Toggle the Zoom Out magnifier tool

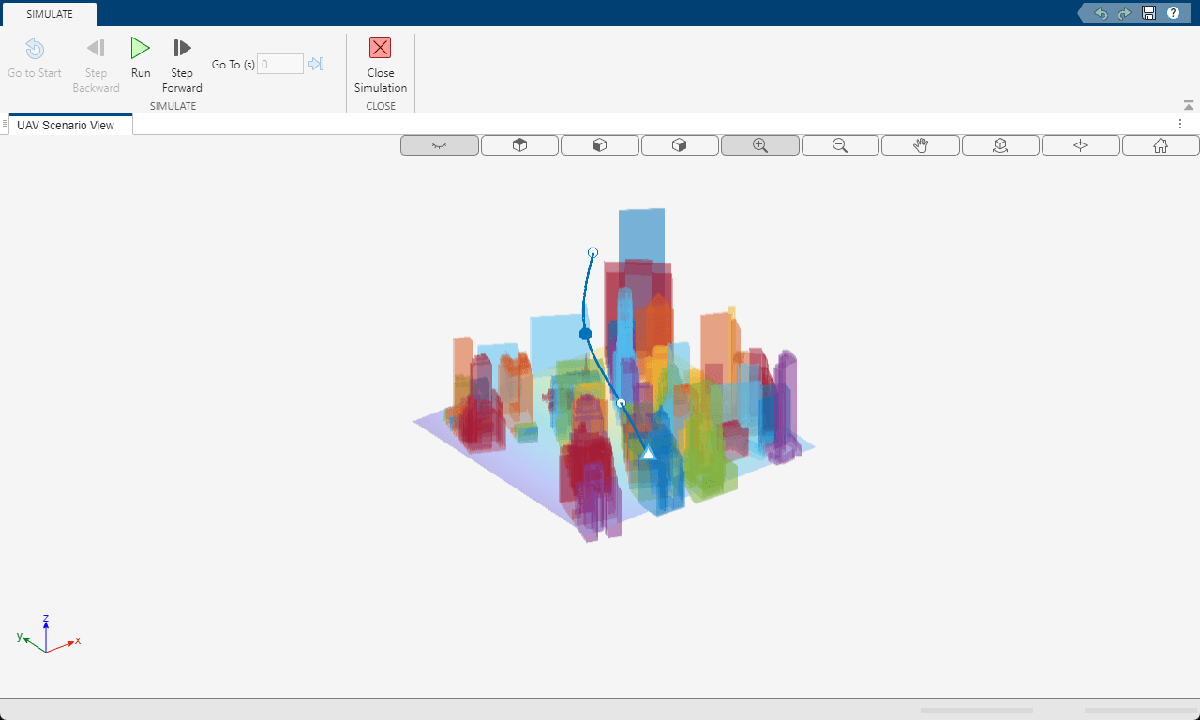(840, 146)
